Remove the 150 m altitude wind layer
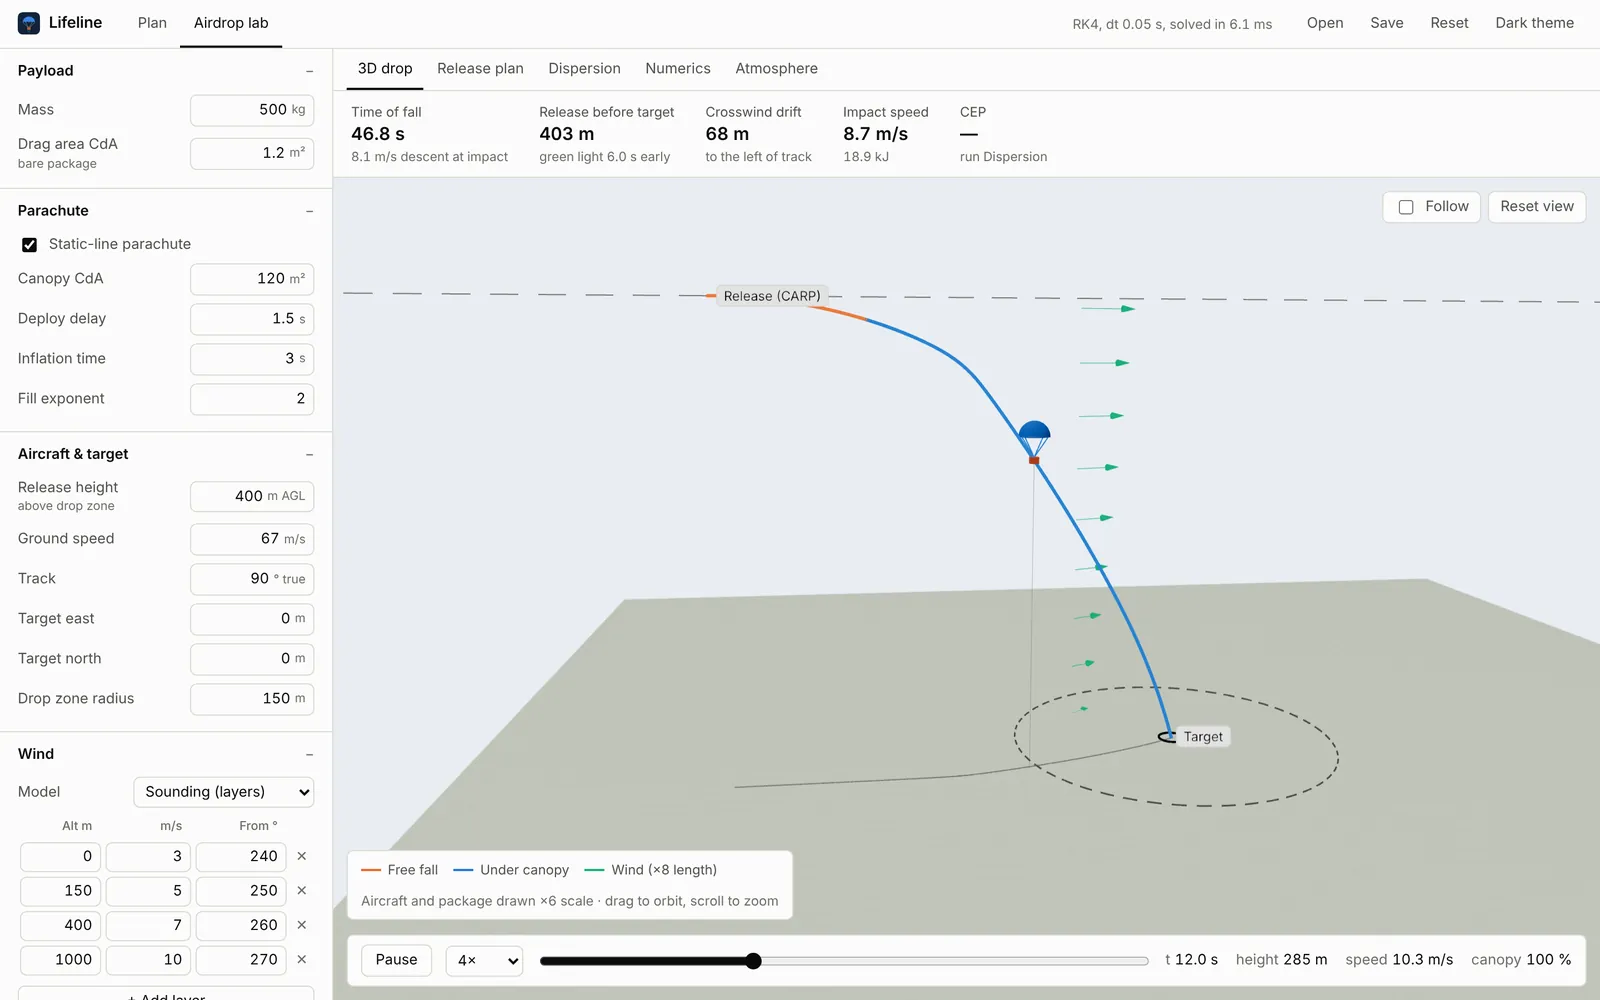1600x1000 pixels. 302,891
